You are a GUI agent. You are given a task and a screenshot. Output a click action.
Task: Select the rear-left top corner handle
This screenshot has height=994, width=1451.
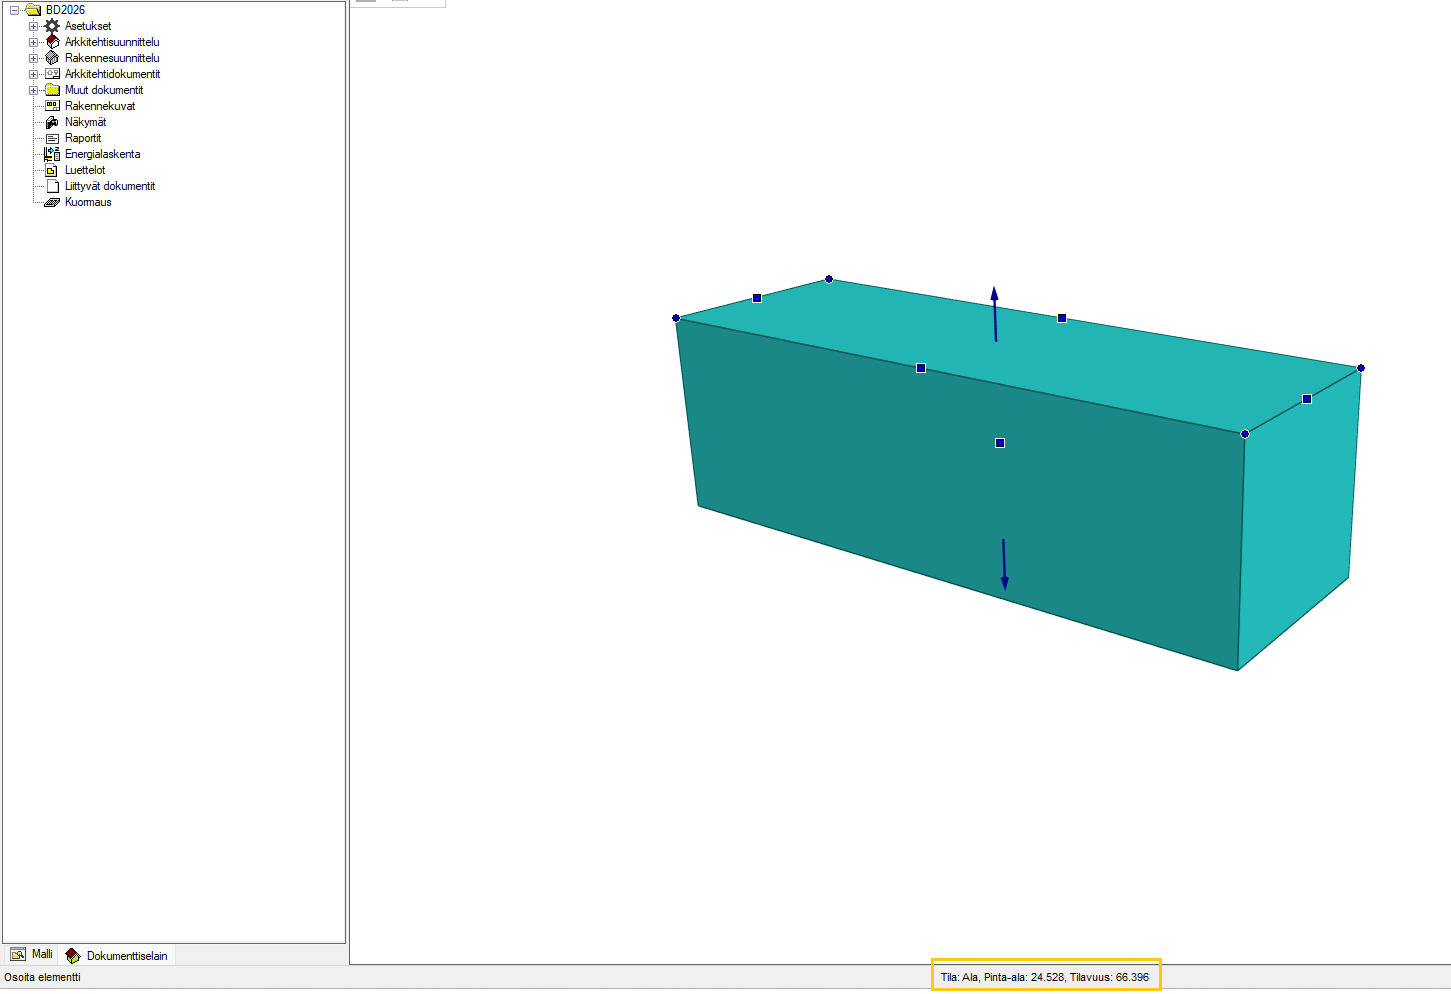click(x=829, y=279)
